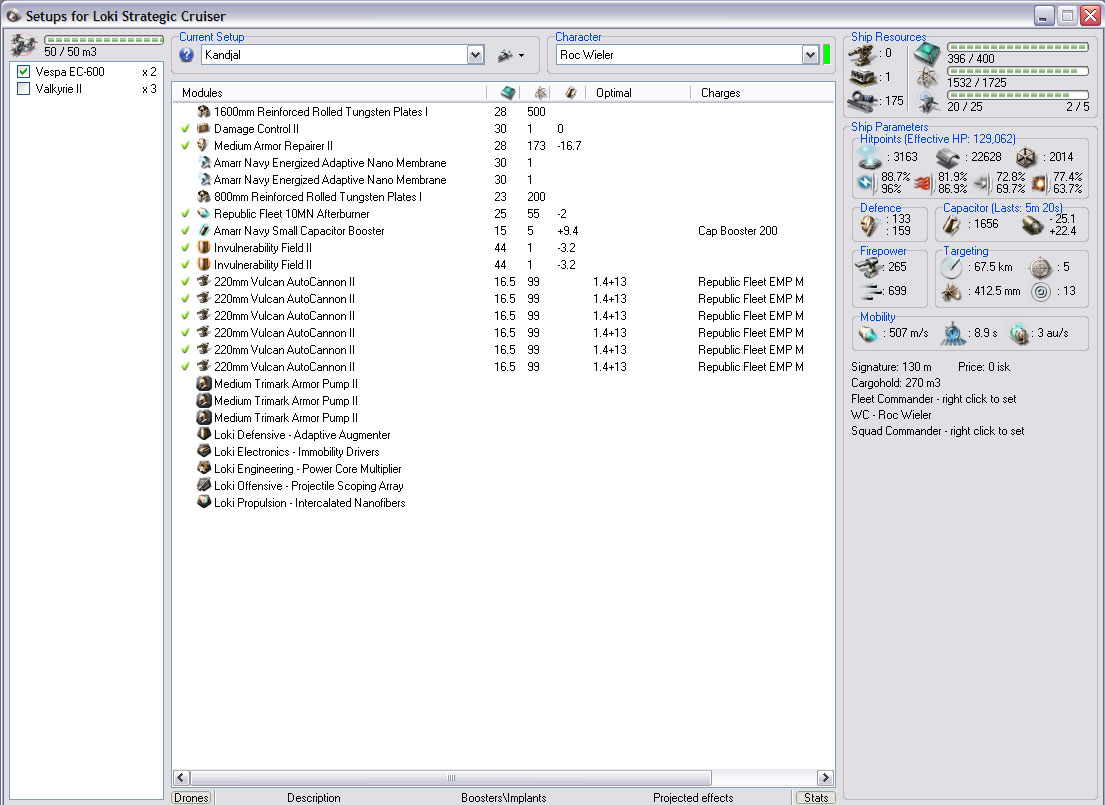Click the Loki Engineering Power Core Multiplier icon
Viewport: 1105px width, 805px height.
(204, 468)
